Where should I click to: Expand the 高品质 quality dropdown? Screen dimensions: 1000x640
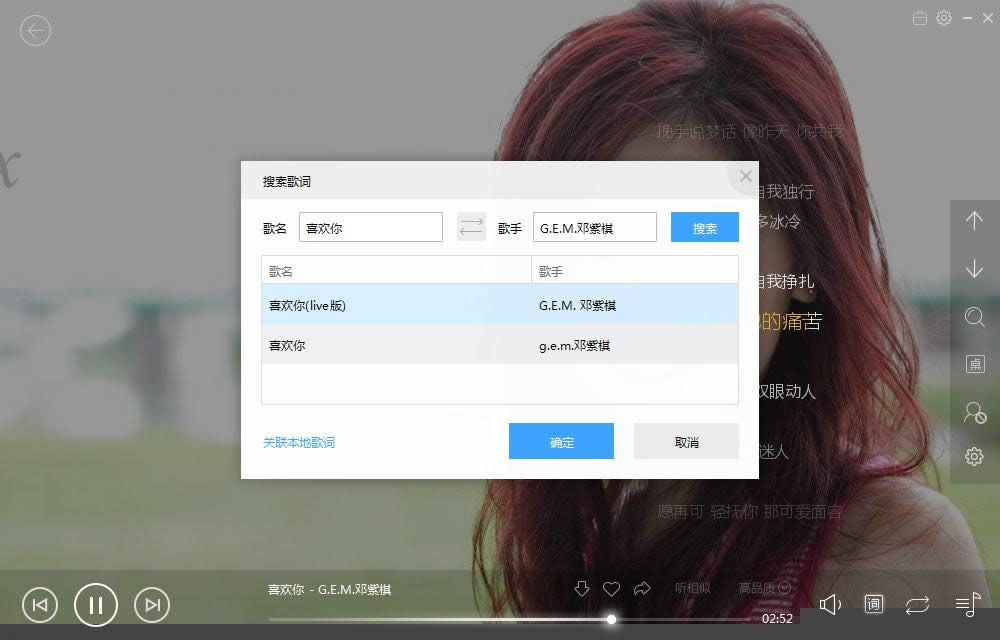[x=764, y=588]
